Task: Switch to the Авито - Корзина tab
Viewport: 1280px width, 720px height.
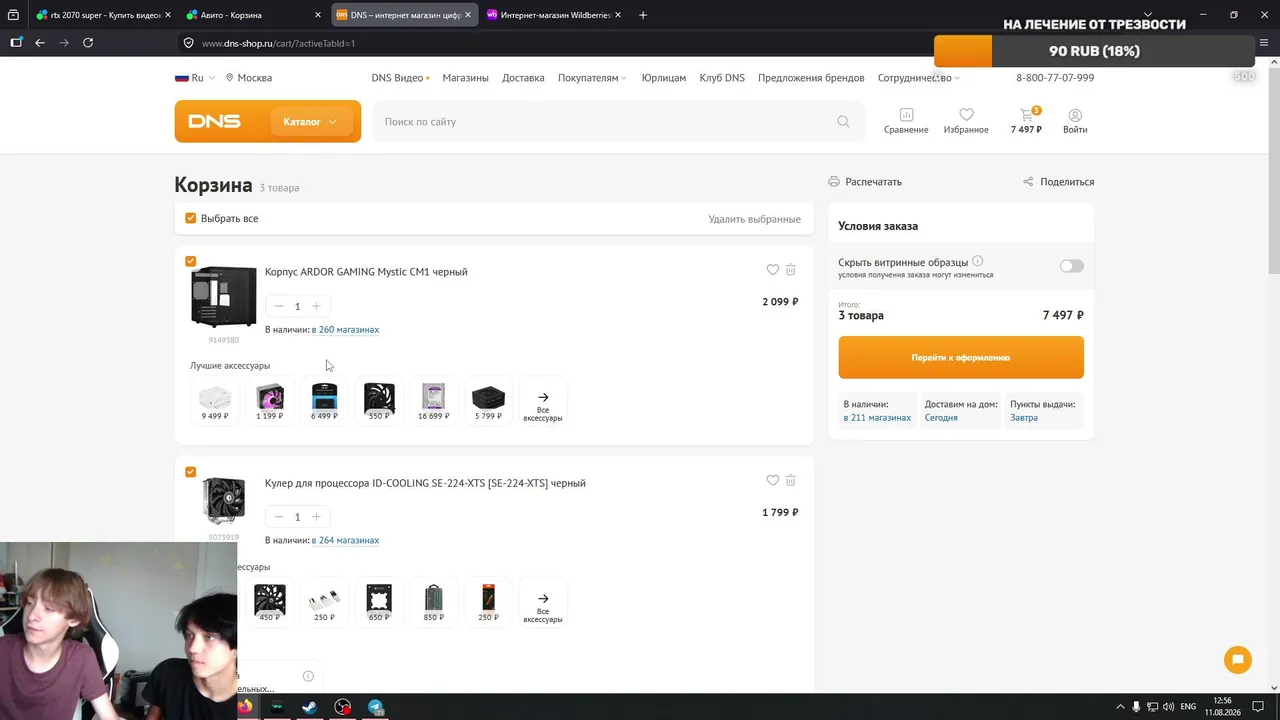Action: coord(254,15)
